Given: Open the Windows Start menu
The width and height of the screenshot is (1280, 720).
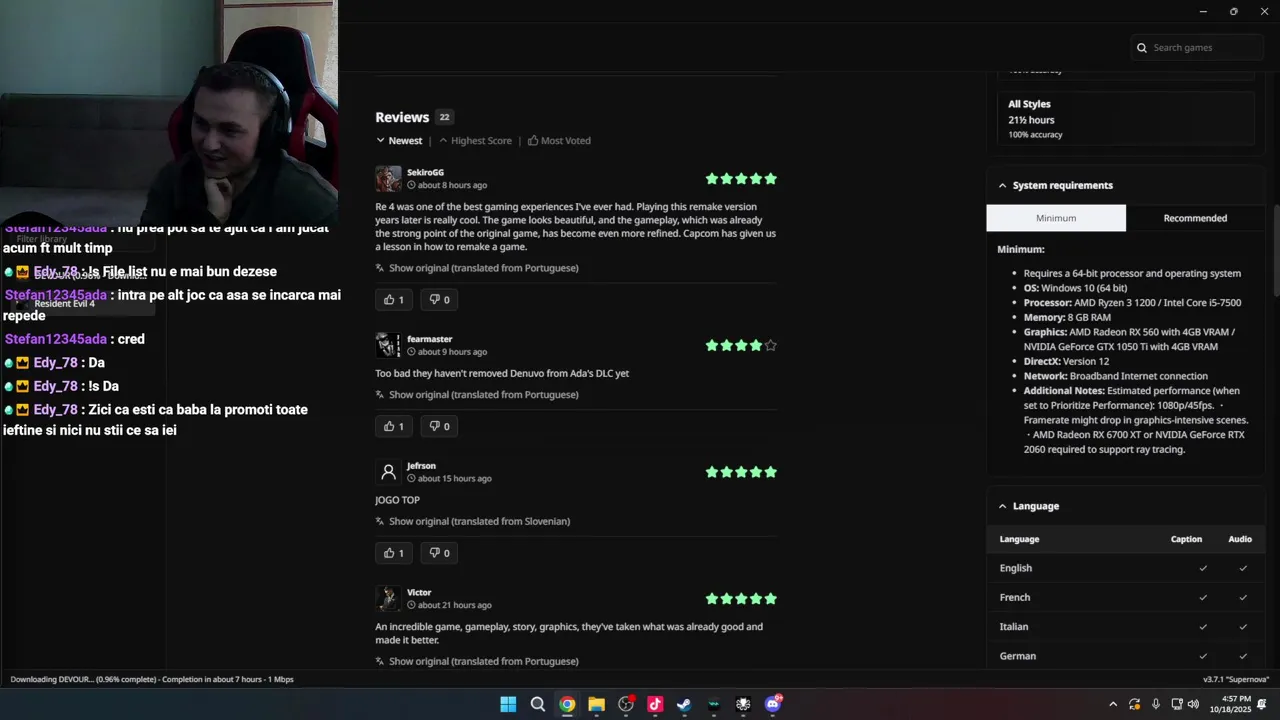Looking at the screenshot, I should tap(508, 705).
